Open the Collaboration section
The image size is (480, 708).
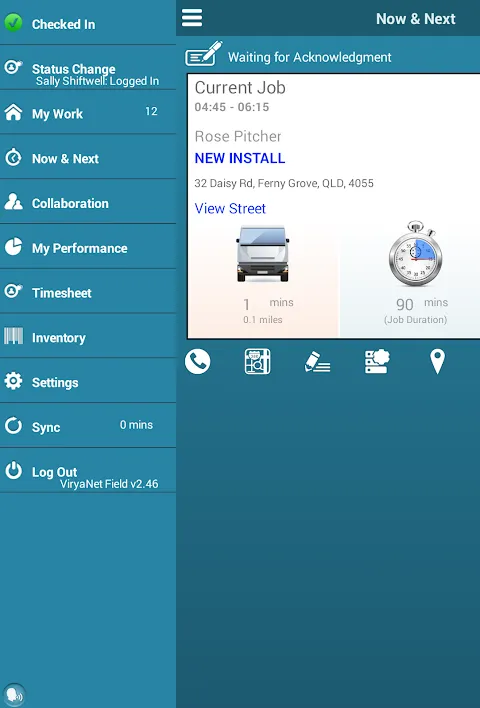click(x=88, y=202)
